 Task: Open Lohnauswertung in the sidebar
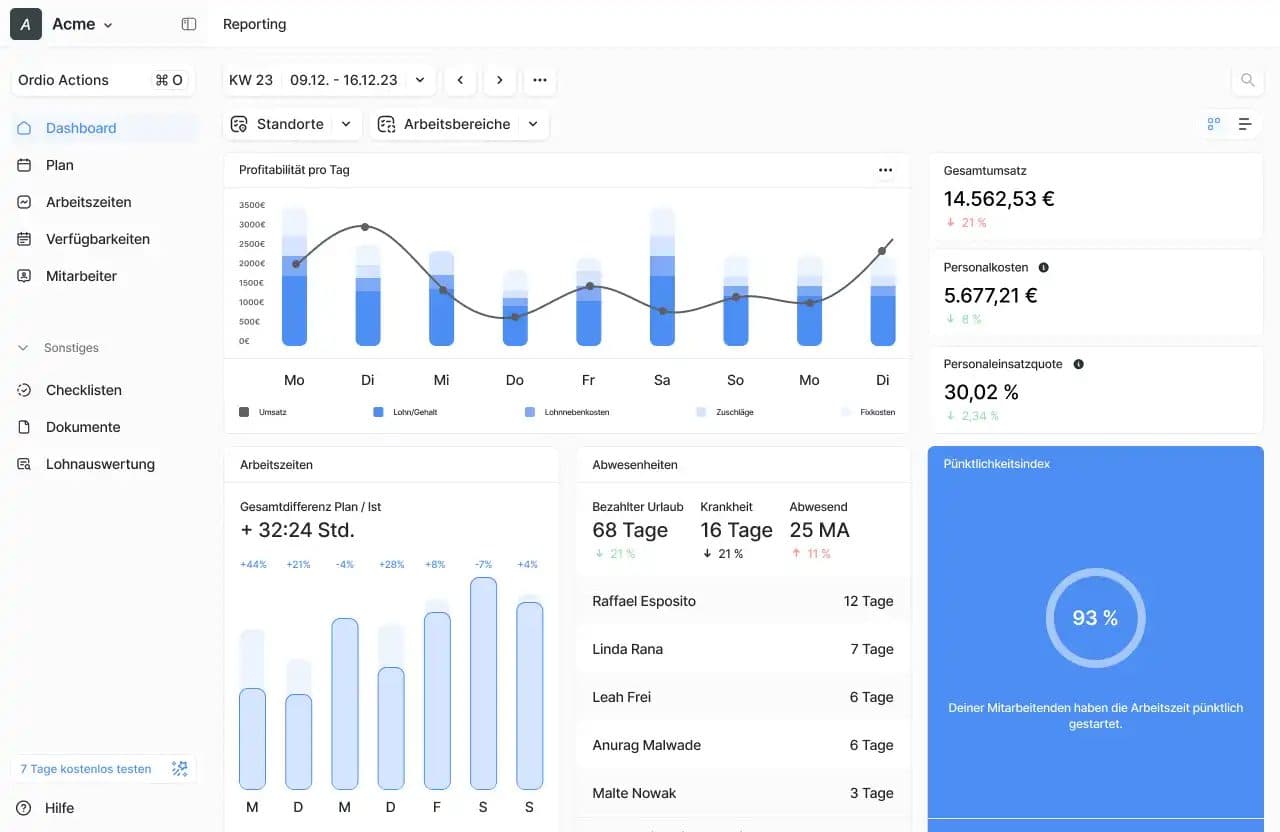[103, 464]
